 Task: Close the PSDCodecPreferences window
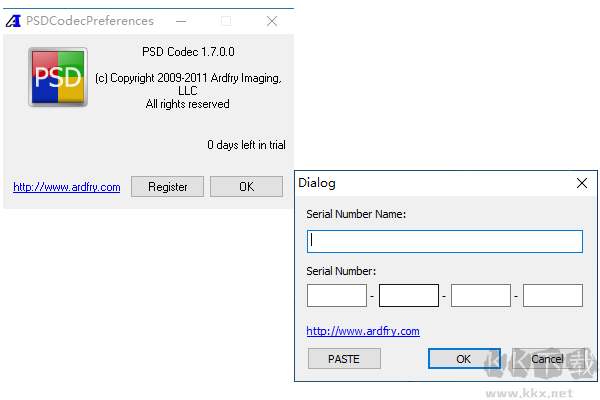(272, 21)
